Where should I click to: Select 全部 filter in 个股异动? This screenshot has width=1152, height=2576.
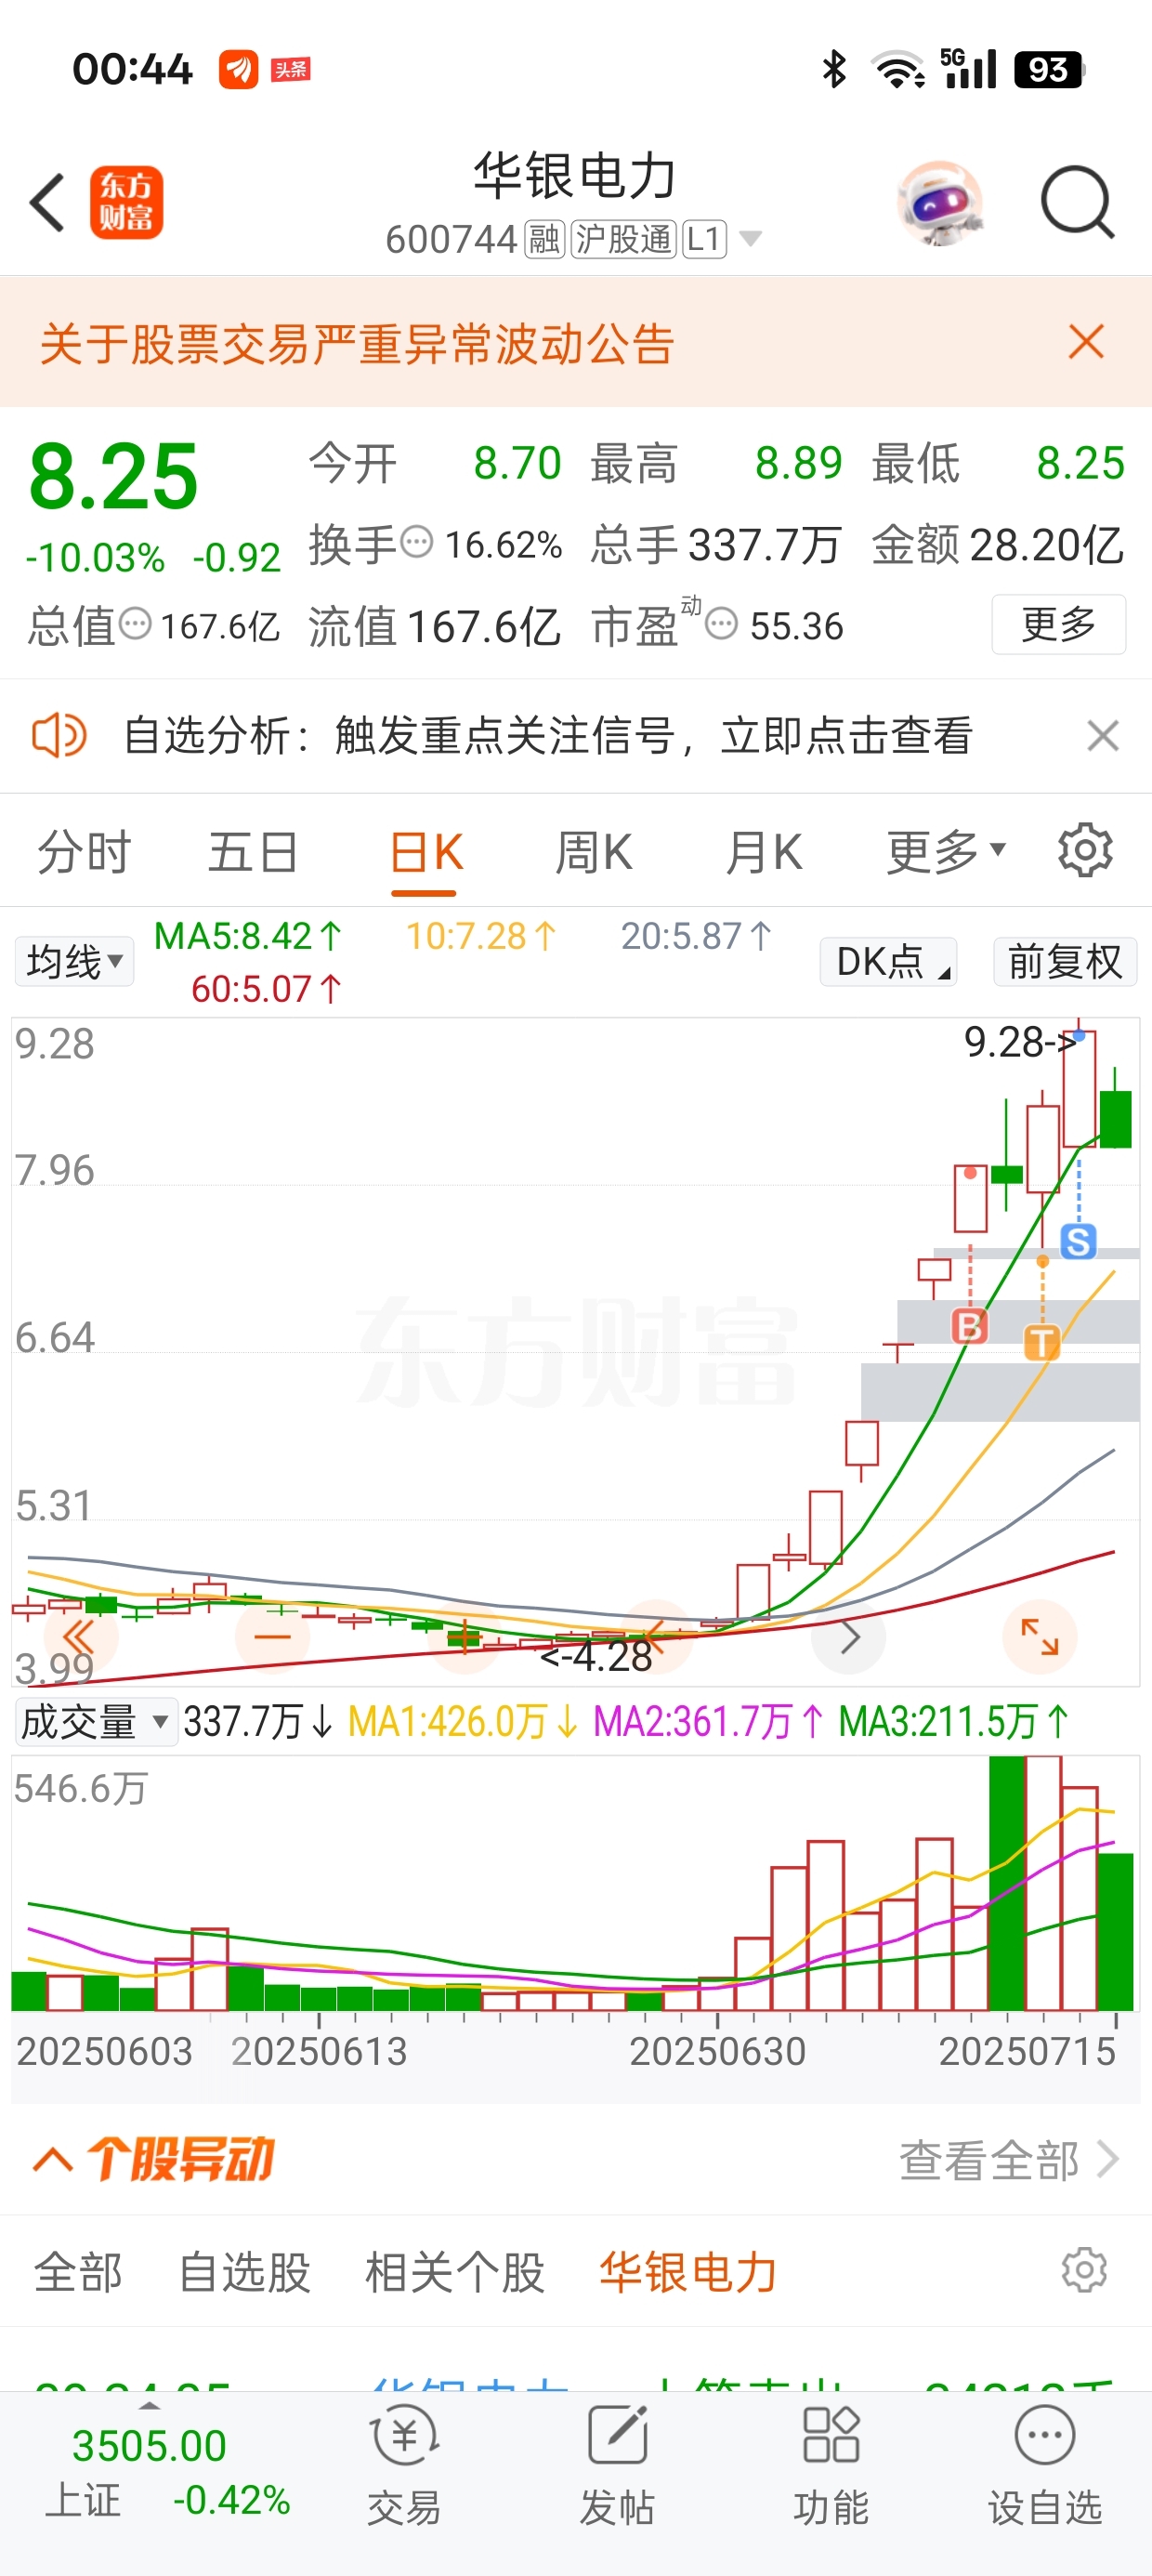78,2272
